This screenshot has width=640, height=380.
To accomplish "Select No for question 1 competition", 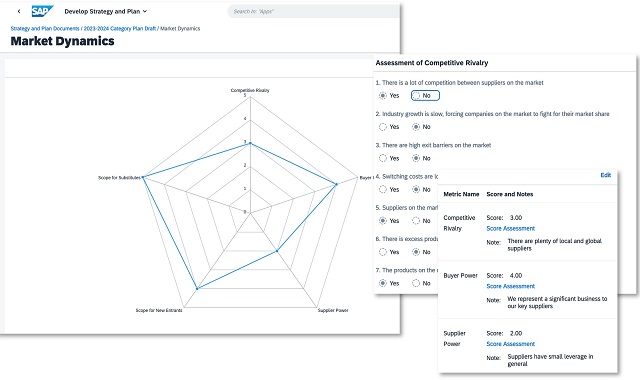I will pos(425,96).
